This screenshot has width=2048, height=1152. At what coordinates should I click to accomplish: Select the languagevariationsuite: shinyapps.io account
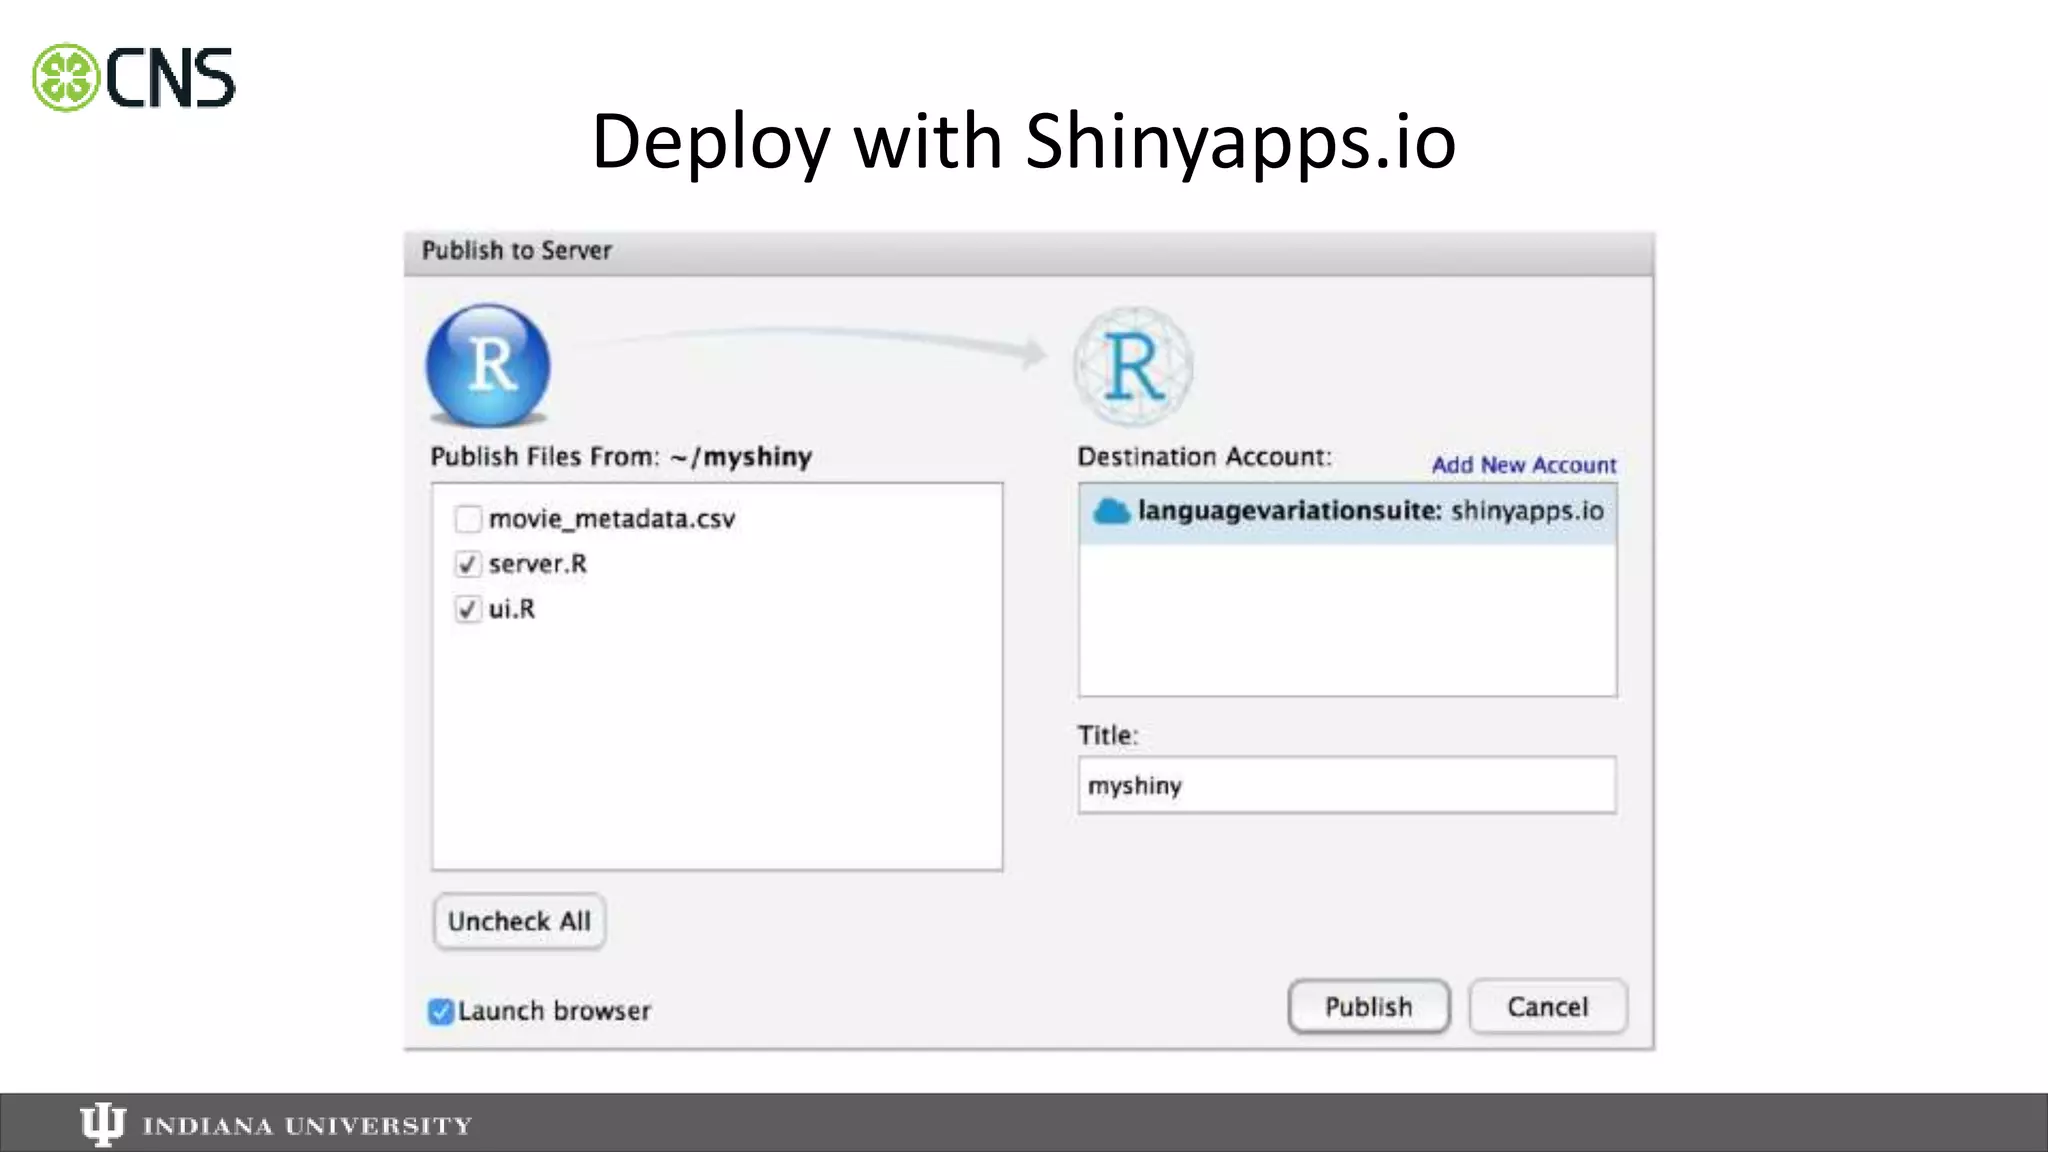click(x=1348, y=512)
